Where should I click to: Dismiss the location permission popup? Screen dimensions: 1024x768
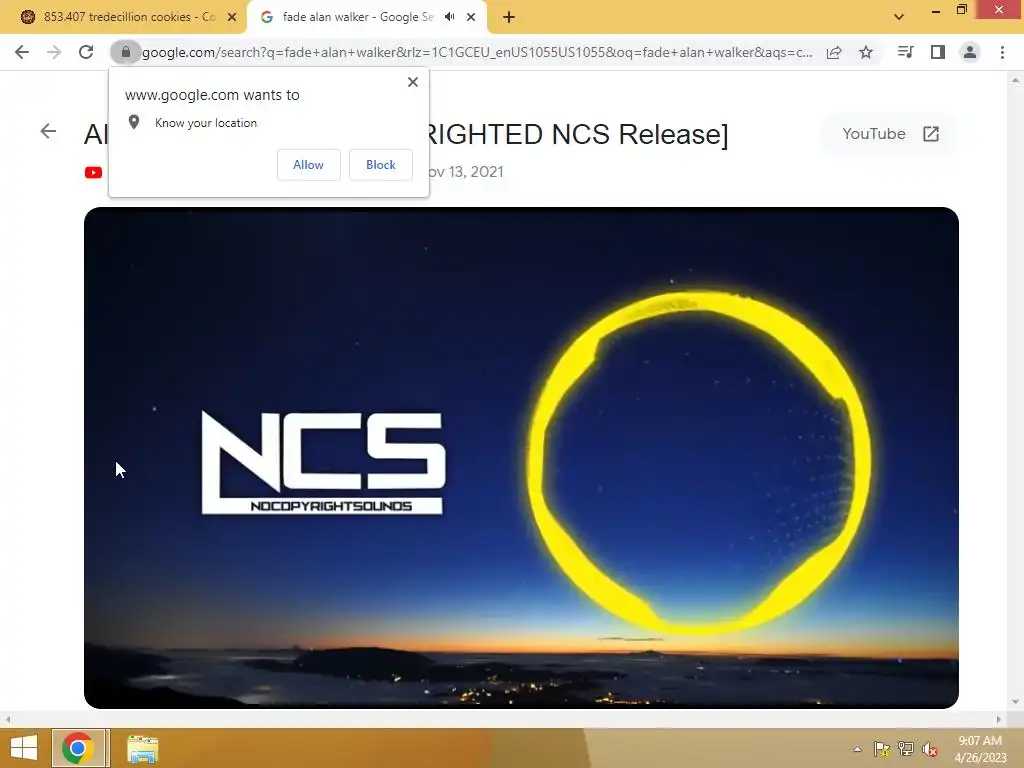(413, 82)
